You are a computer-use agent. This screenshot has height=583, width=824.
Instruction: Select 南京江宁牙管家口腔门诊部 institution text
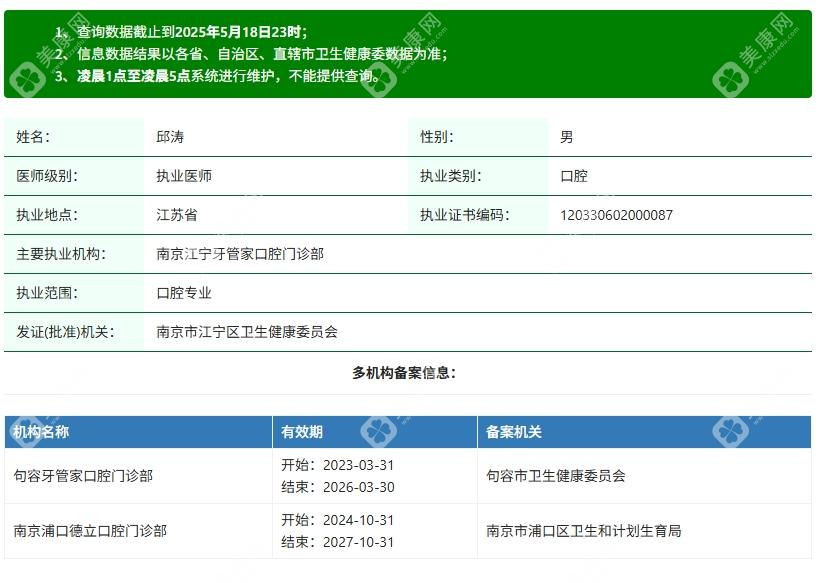coord(240,254)
